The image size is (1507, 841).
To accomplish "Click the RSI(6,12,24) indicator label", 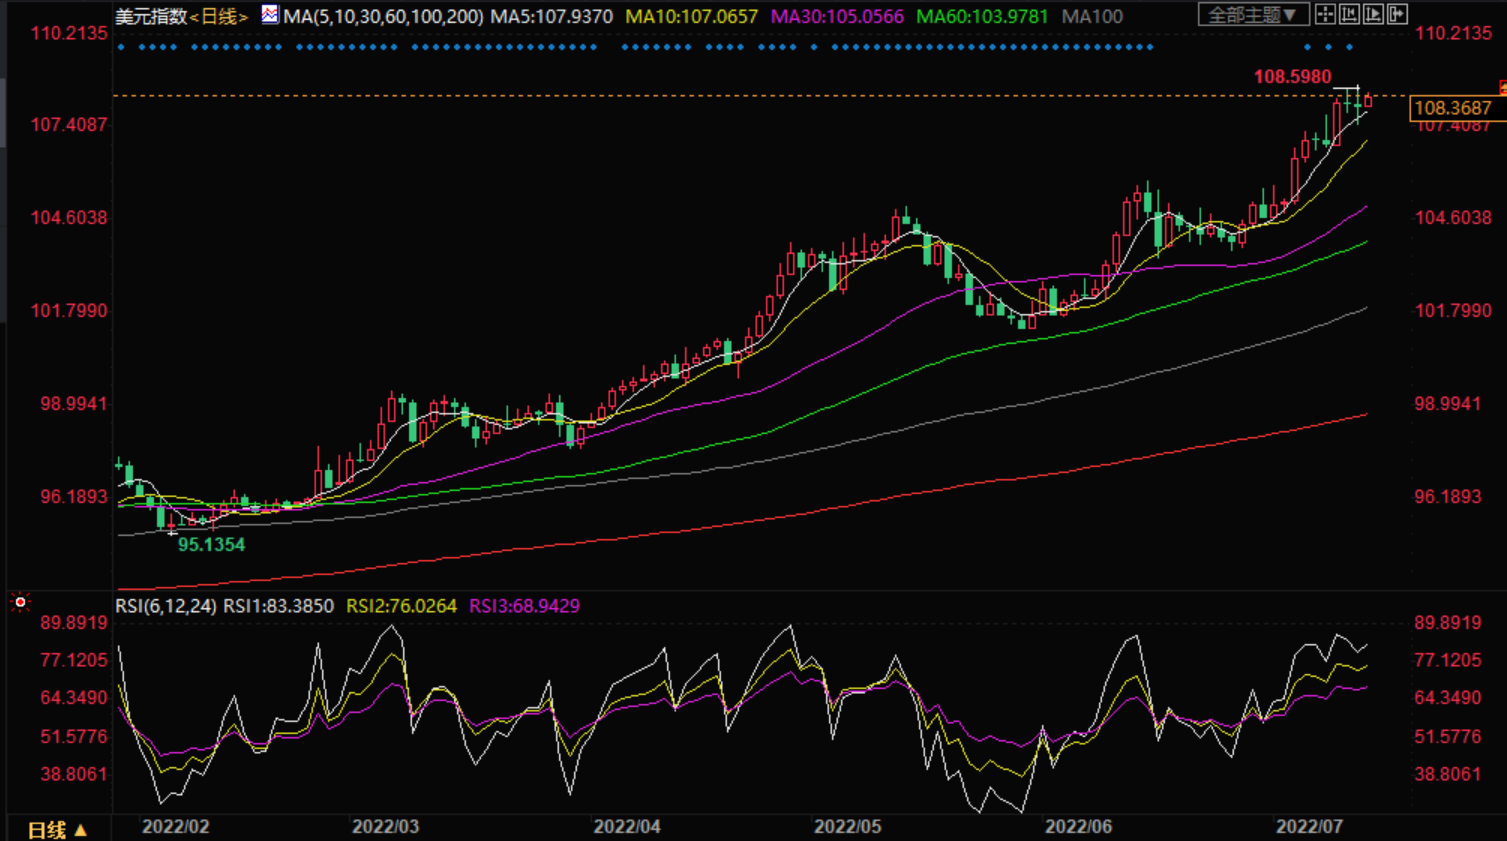I will coord(165,606).
